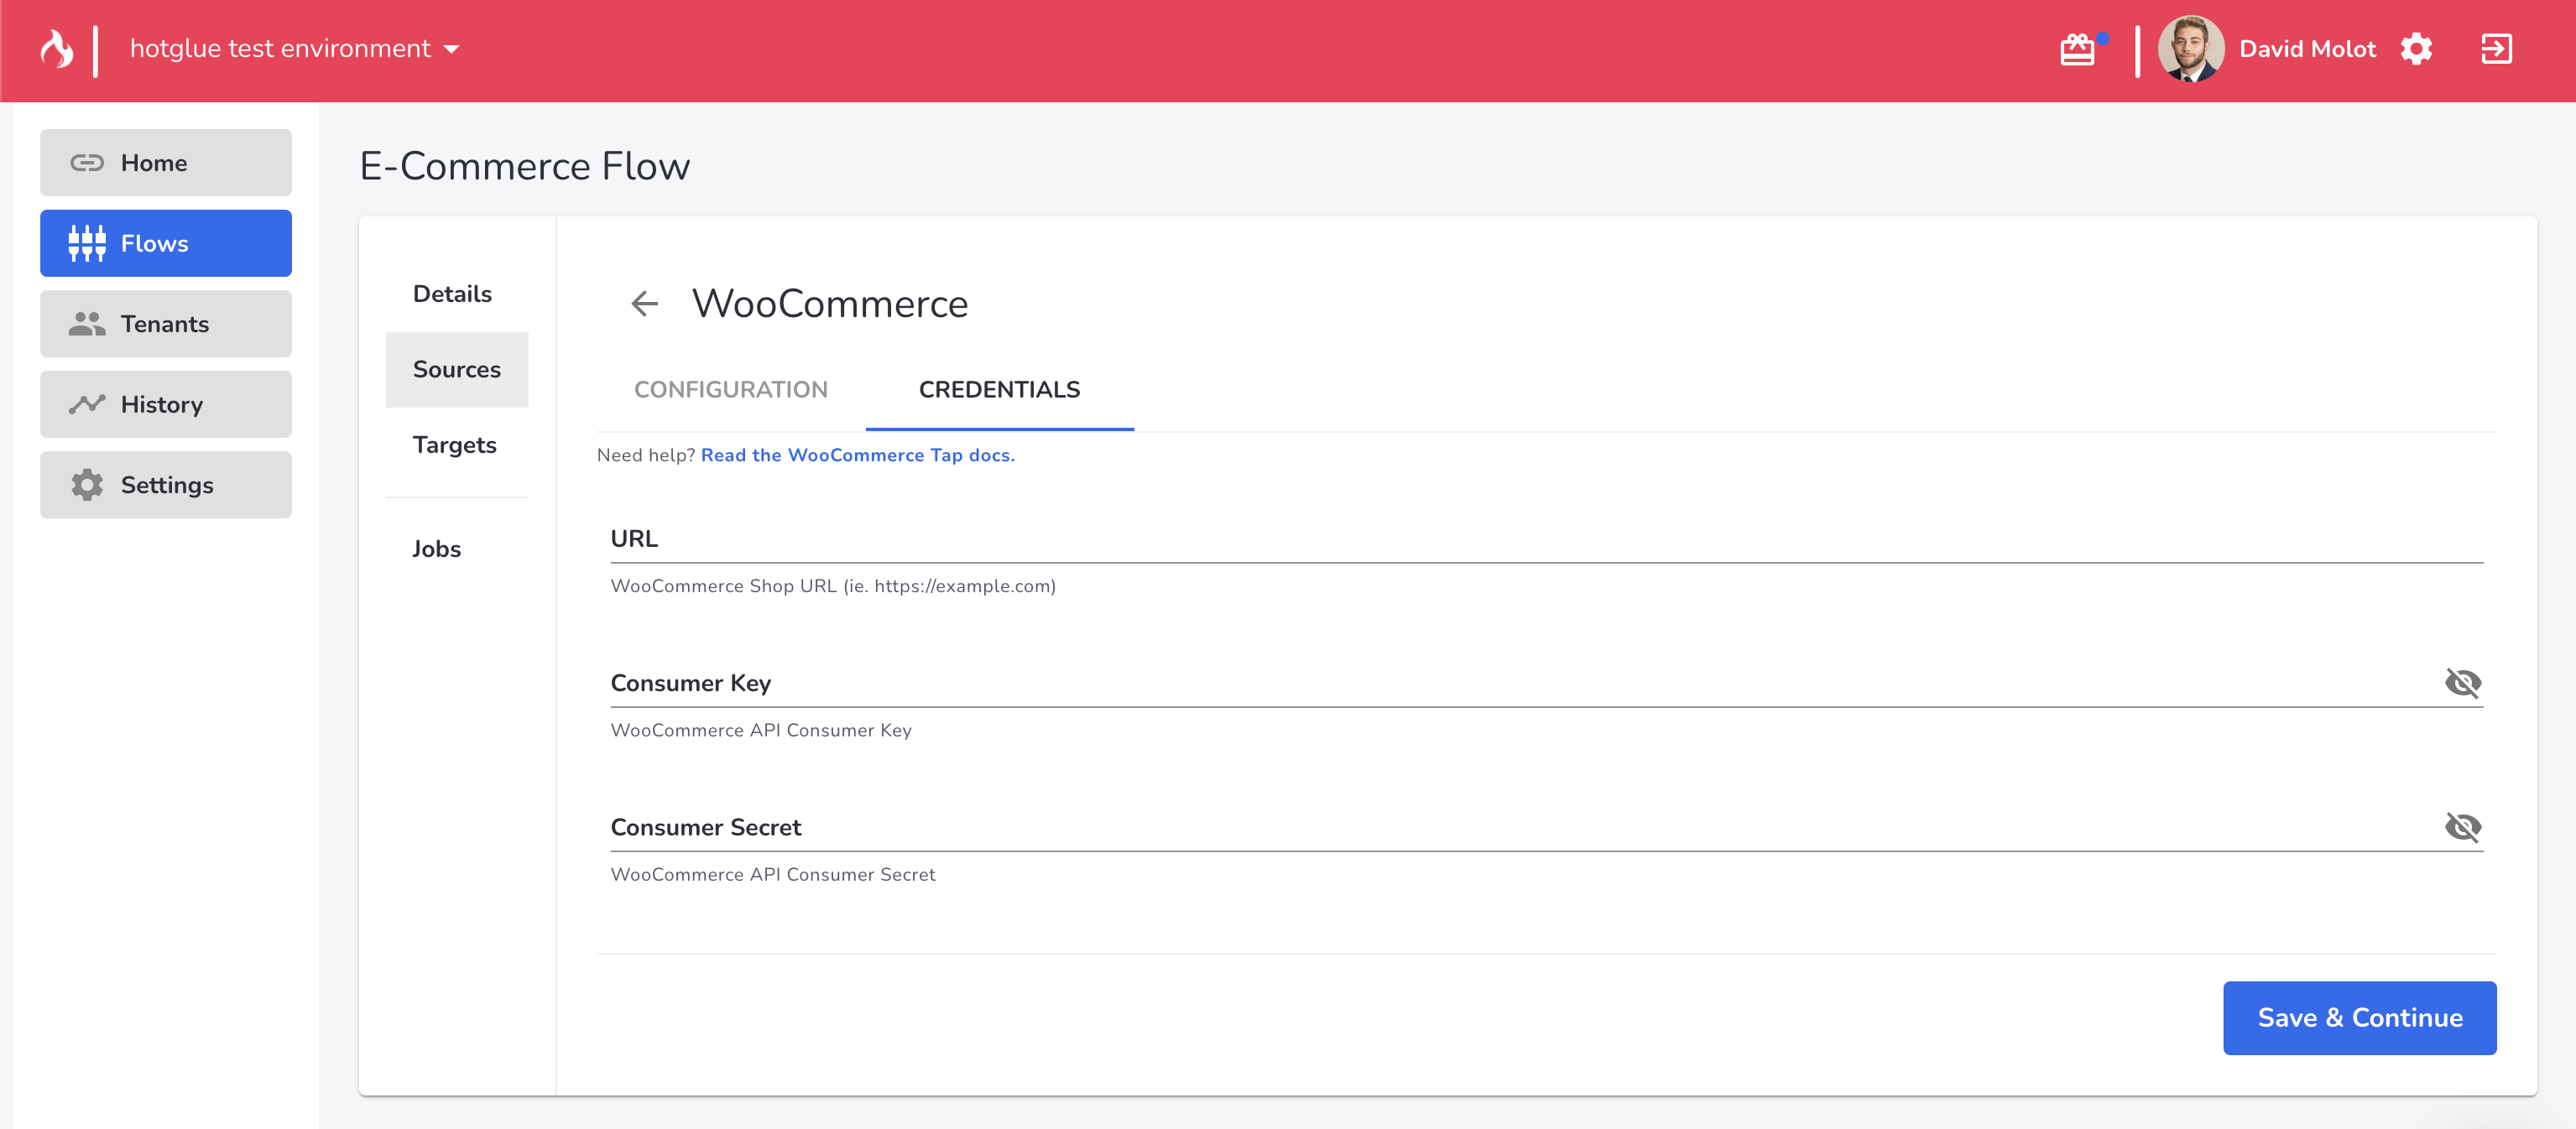Select the CREDENTIALS tab
The height and width of the screenshot is (1129, 2576).
pyautogui.click(x=999, y=390)
